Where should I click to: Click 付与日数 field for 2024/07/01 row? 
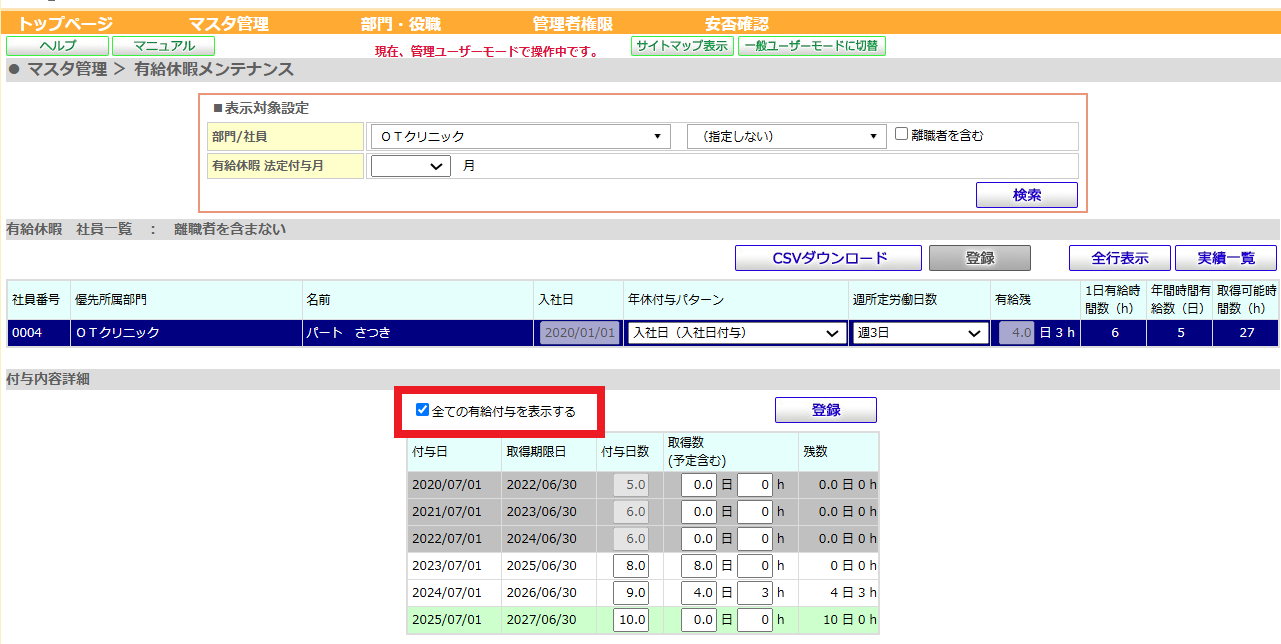(631, 592)
